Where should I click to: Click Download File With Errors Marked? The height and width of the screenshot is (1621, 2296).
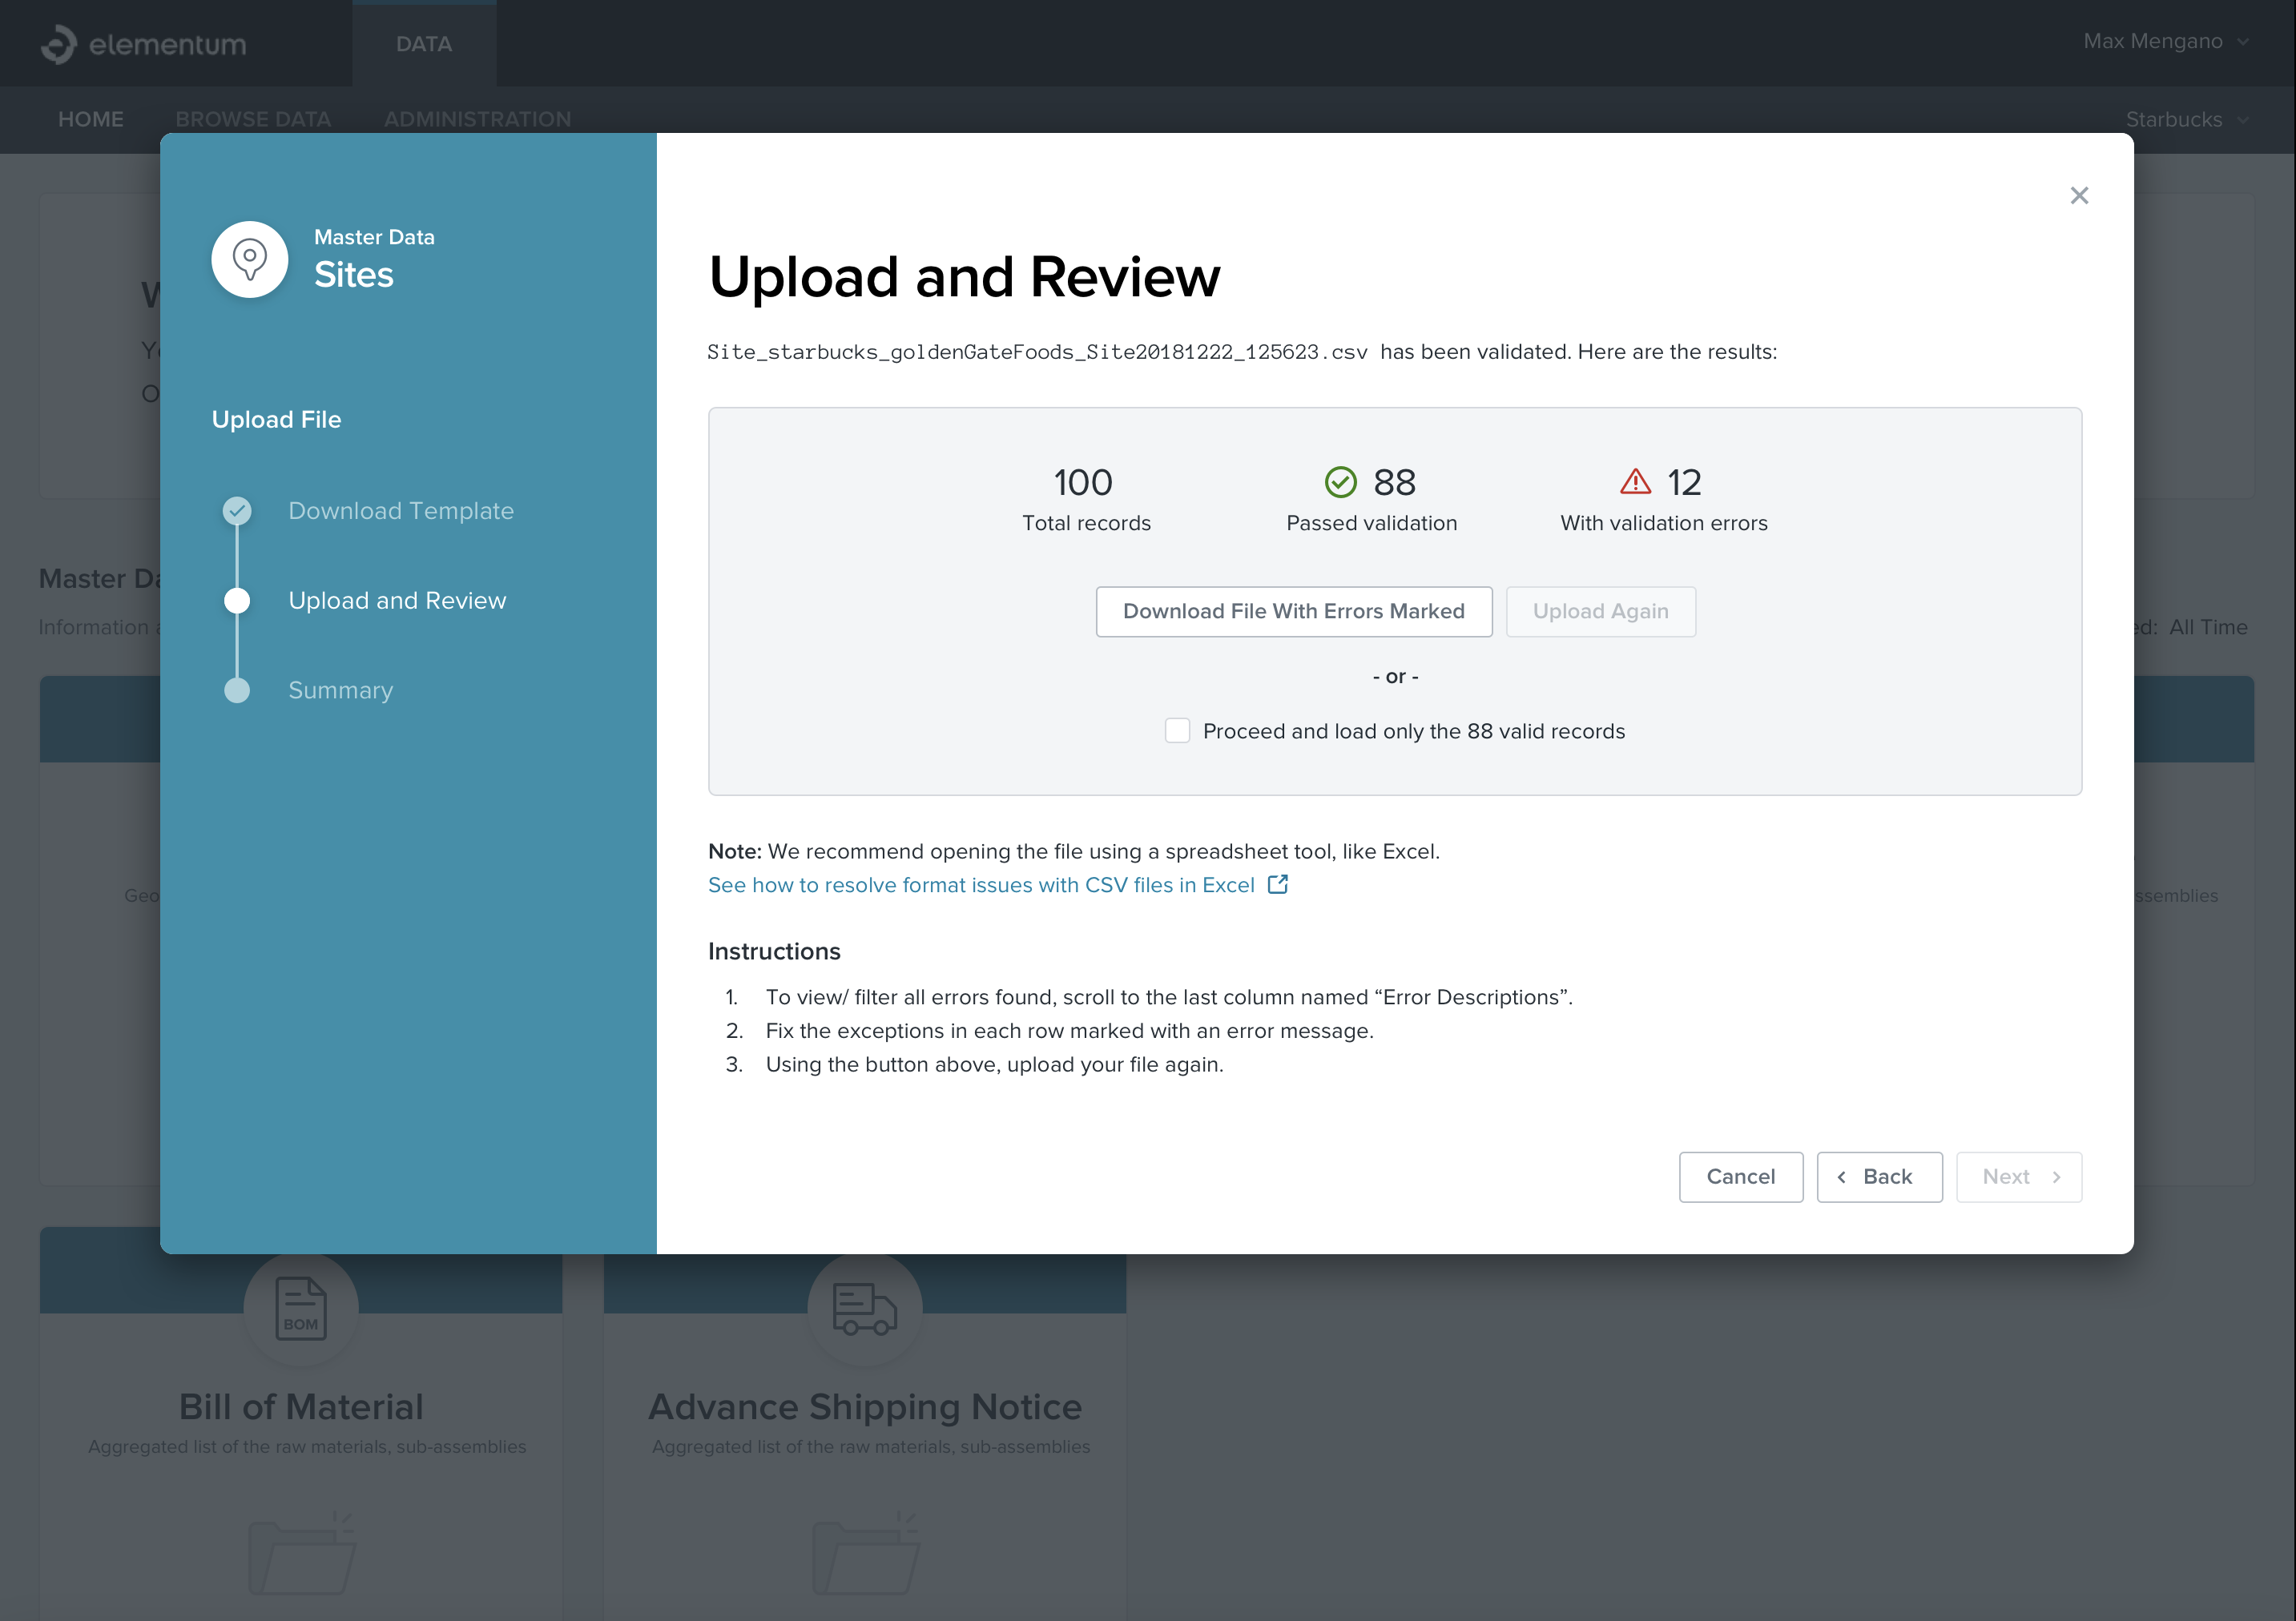[x=1293, y=612]
